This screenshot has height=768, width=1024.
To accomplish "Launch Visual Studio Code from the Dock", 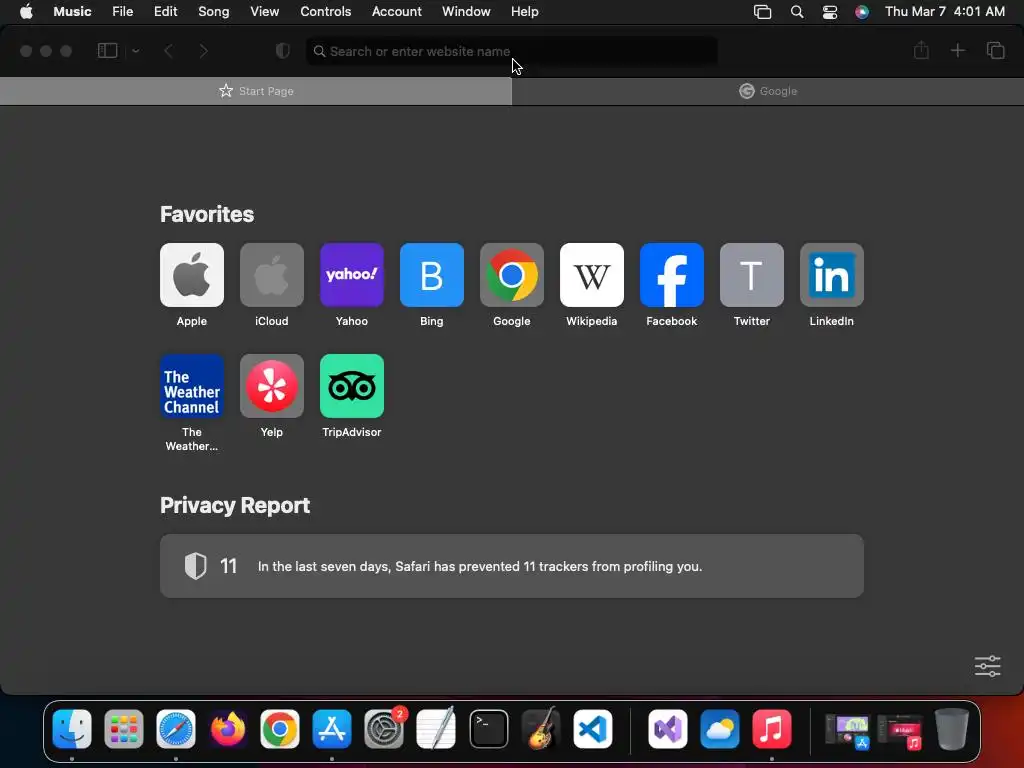I will [593, 729].
